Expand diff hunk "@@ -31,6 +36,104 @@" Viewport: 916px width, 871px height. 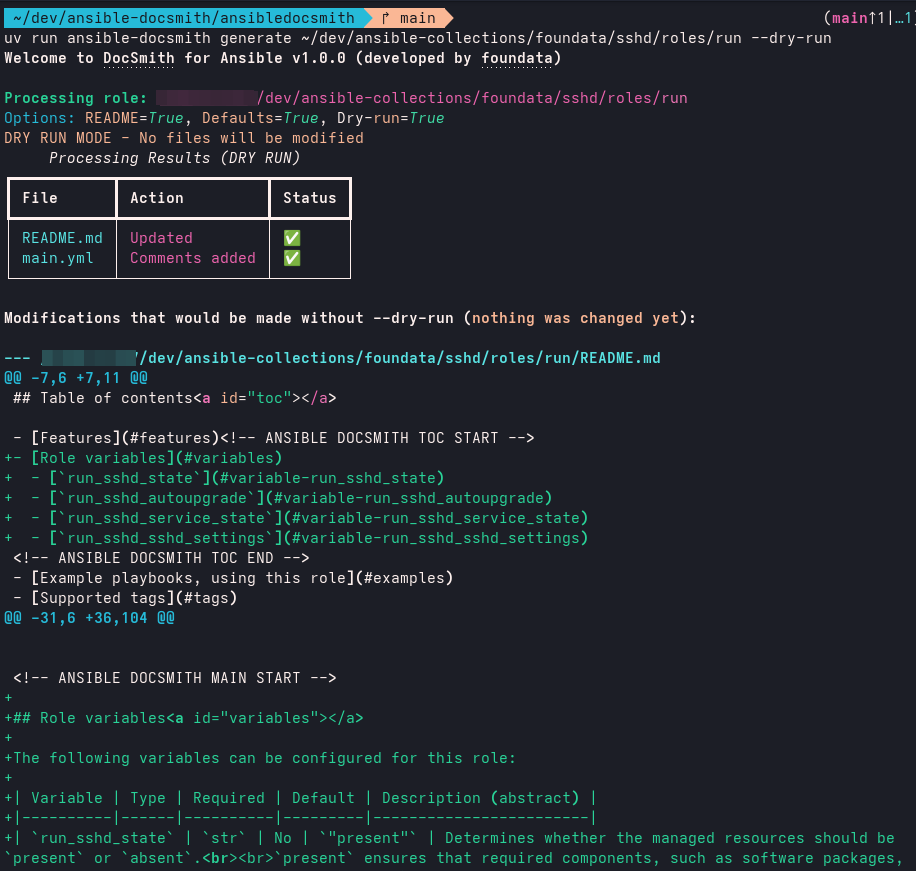tap(78, 618)
